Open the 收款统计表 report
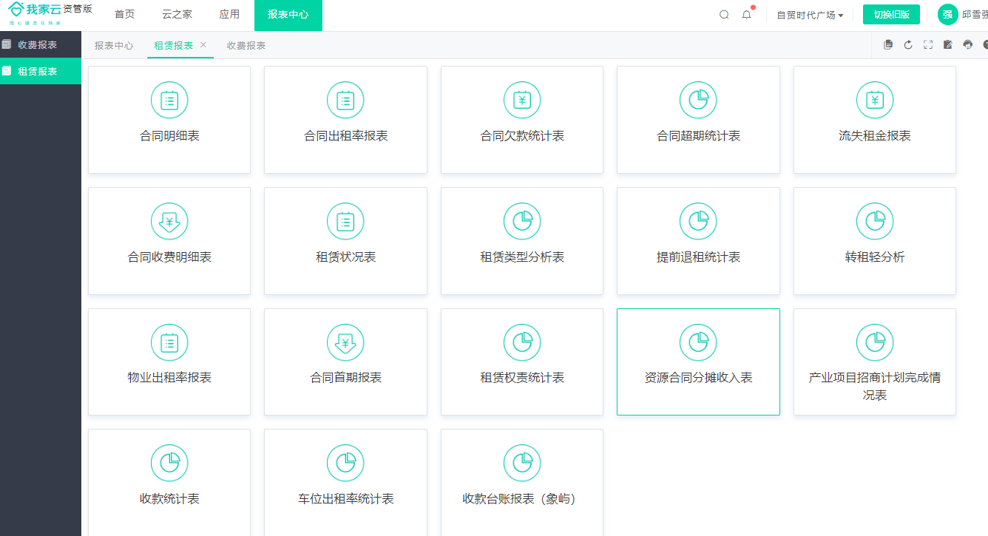This screenshot has height=536, width=988. tap(169, 482)
